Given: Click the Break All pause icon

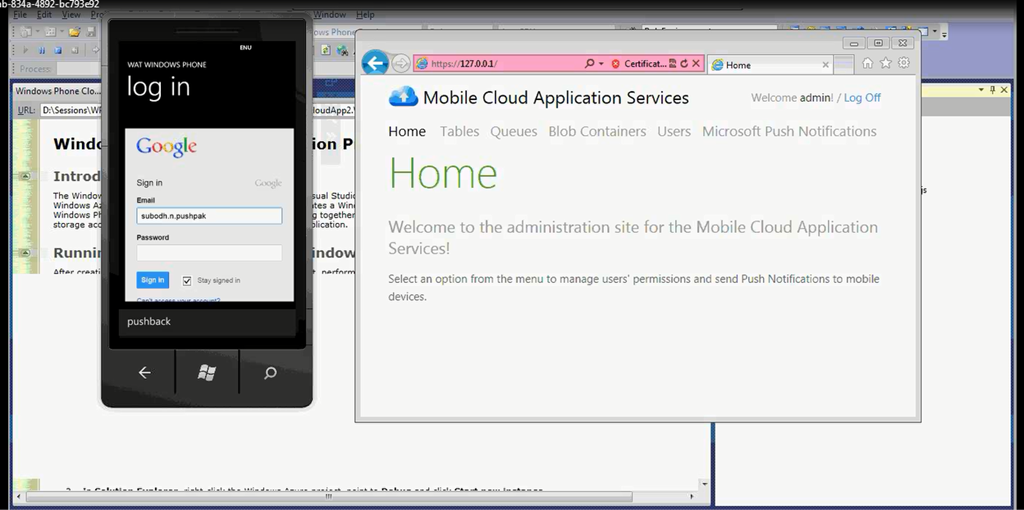Looking at the screenshot, I should pos(42,50).
